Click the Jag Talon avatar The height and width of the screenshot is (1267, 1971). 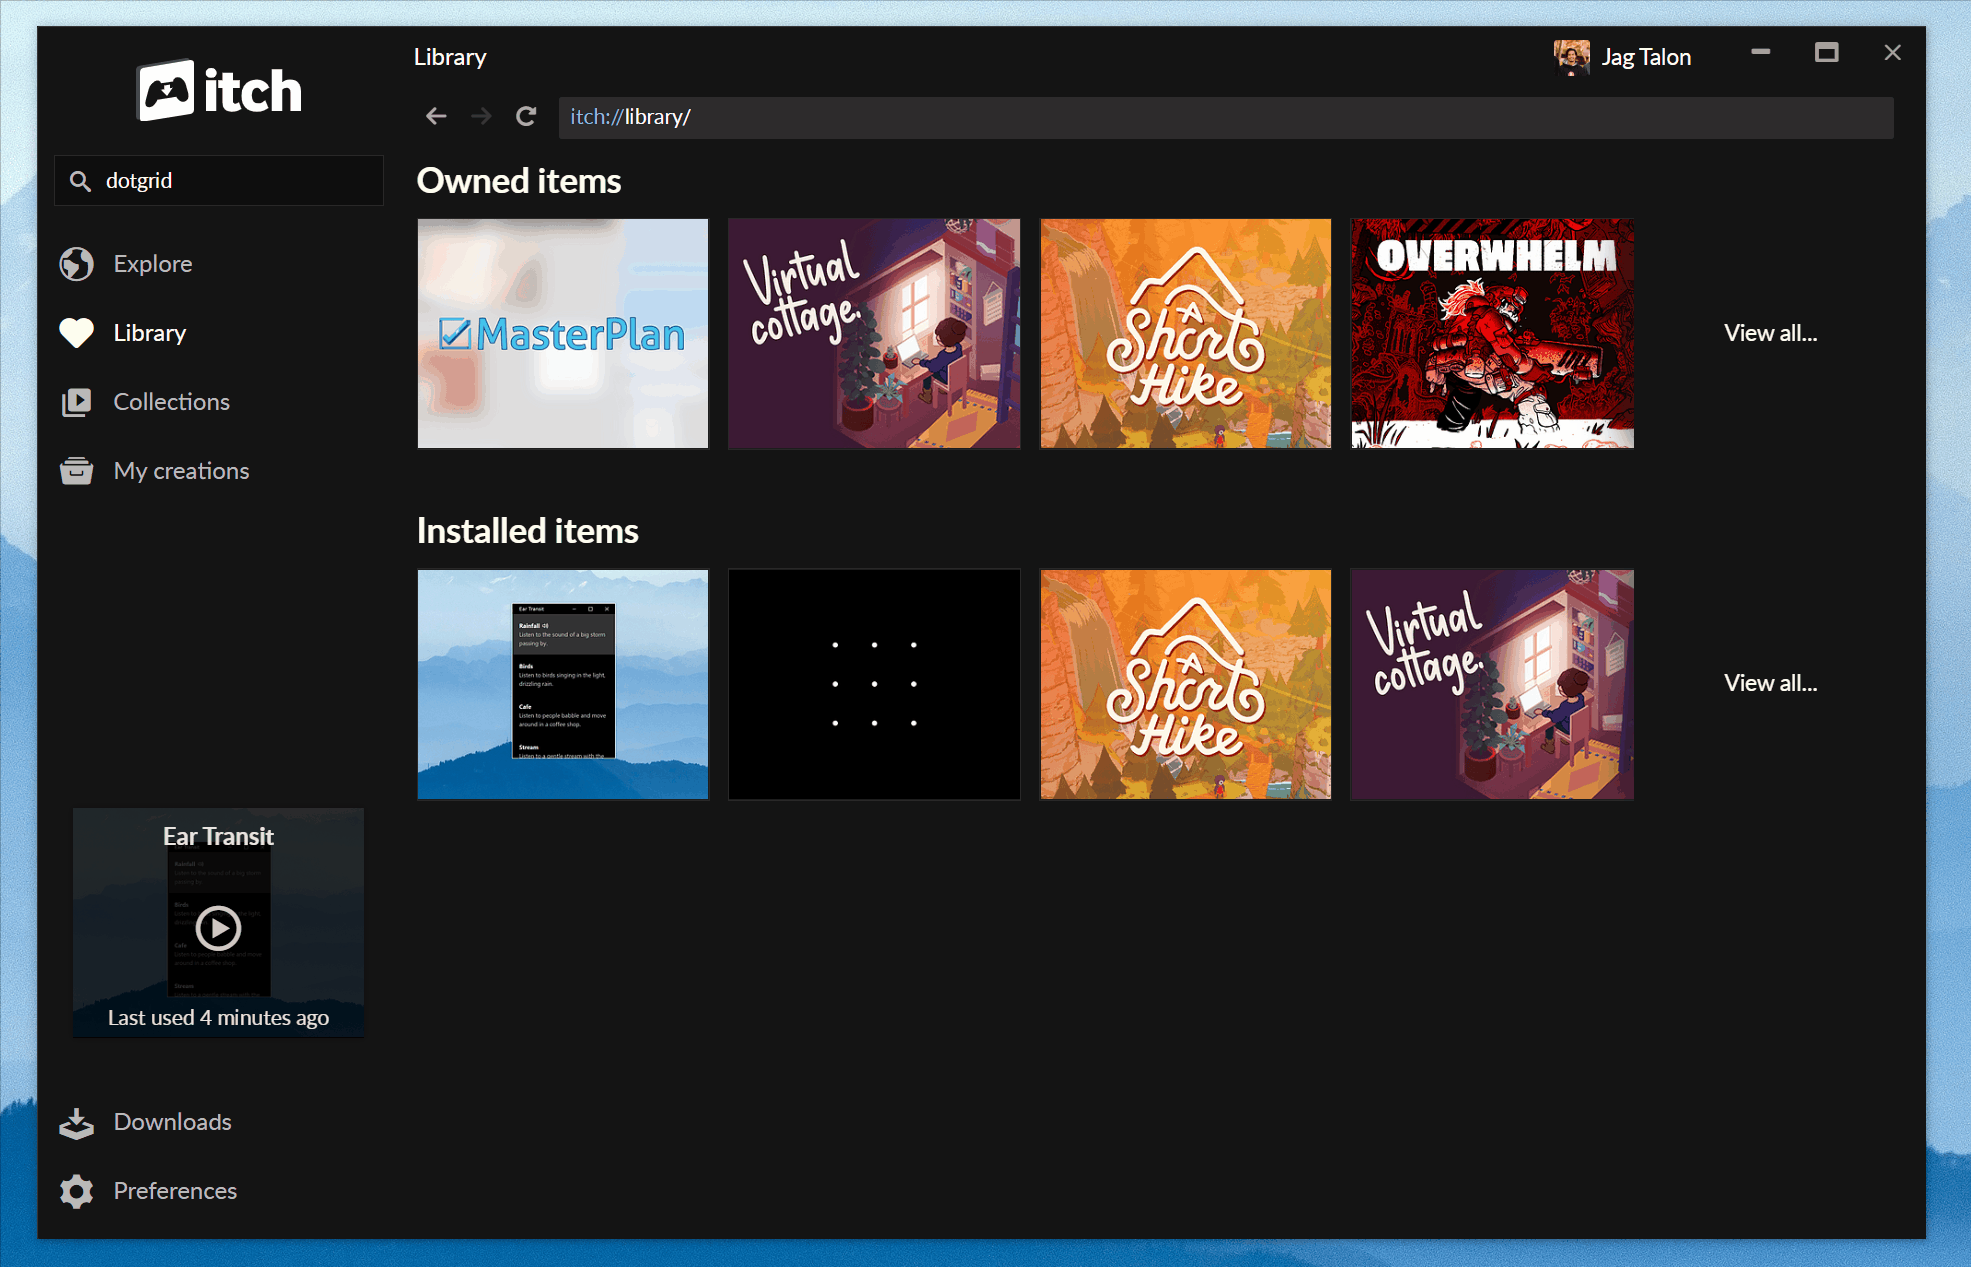click(x=1572, y=57)
